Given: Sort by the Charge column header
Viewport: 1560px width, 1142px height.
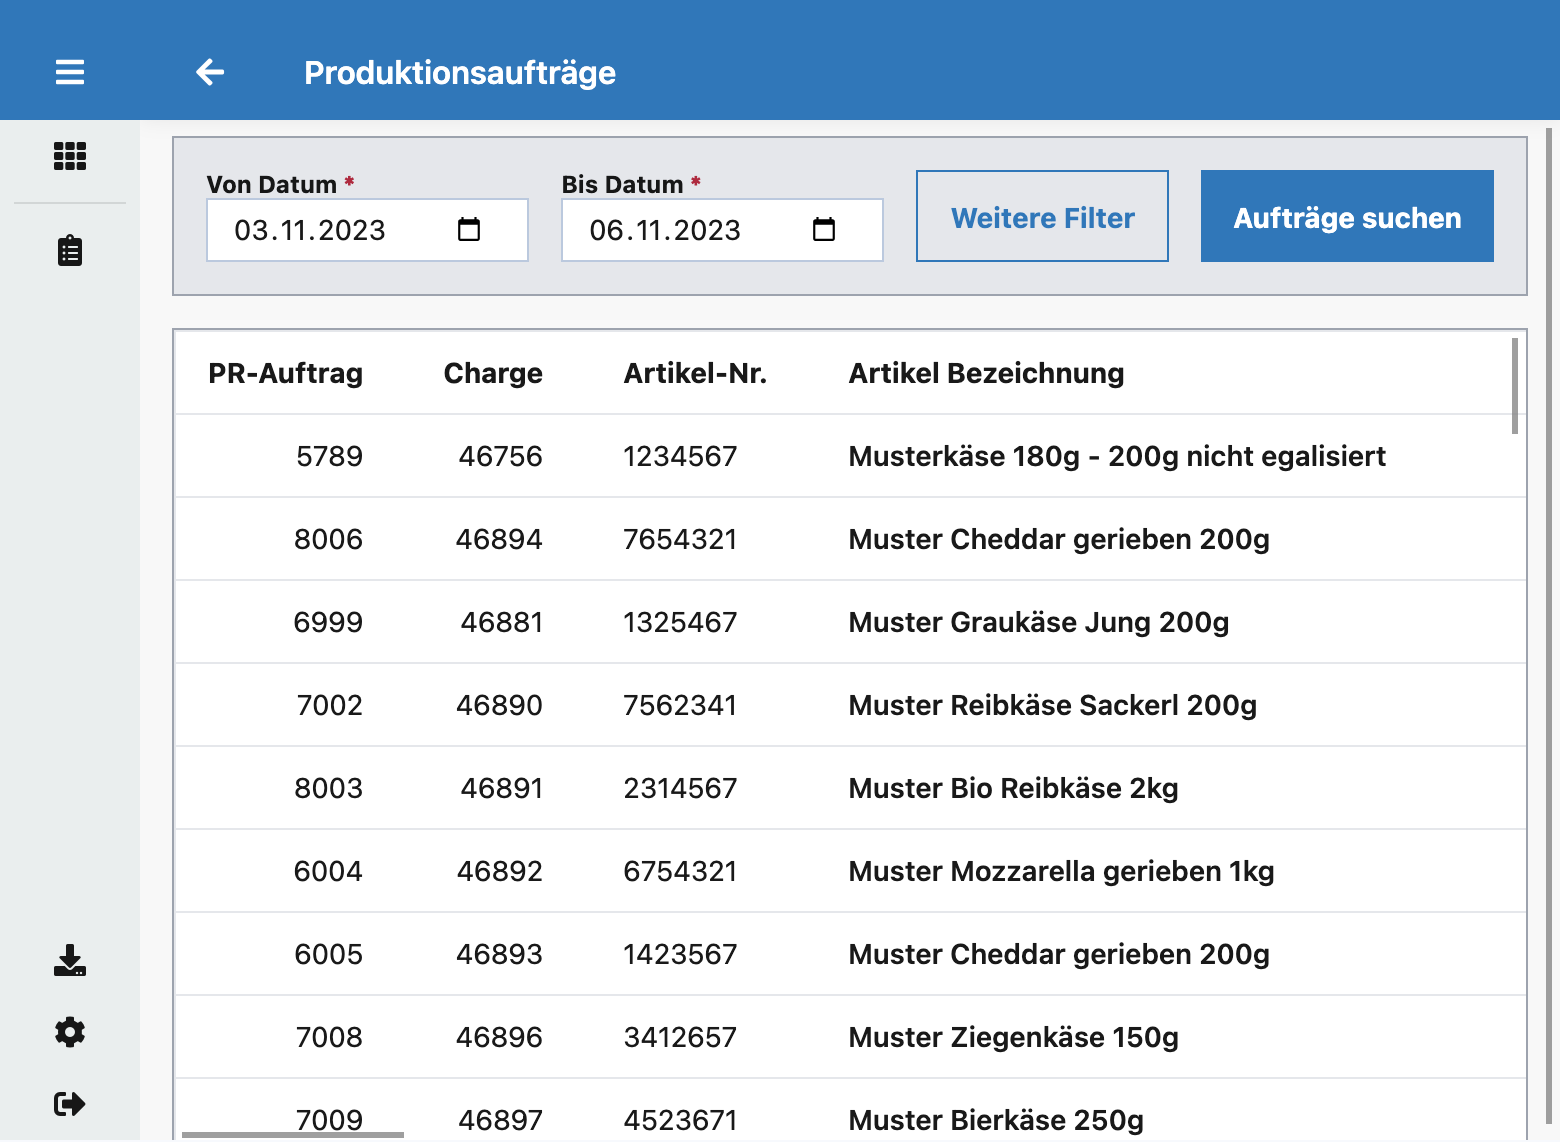Looking at the screenshot, I should coord(493,373).
